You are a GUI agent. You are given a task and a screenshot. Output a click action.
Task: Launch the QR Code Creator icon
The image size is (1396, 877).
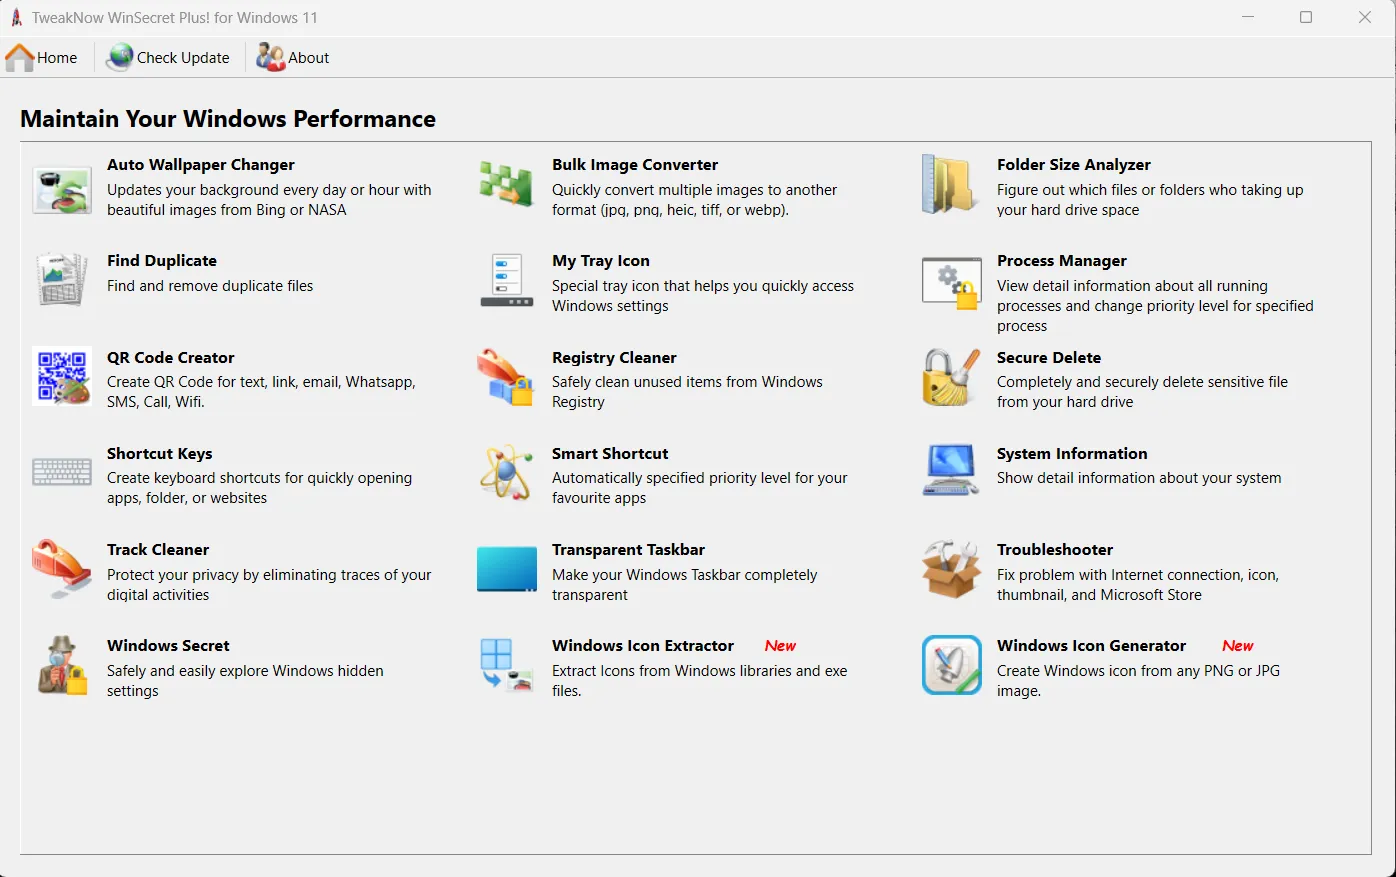coord(62,376)
